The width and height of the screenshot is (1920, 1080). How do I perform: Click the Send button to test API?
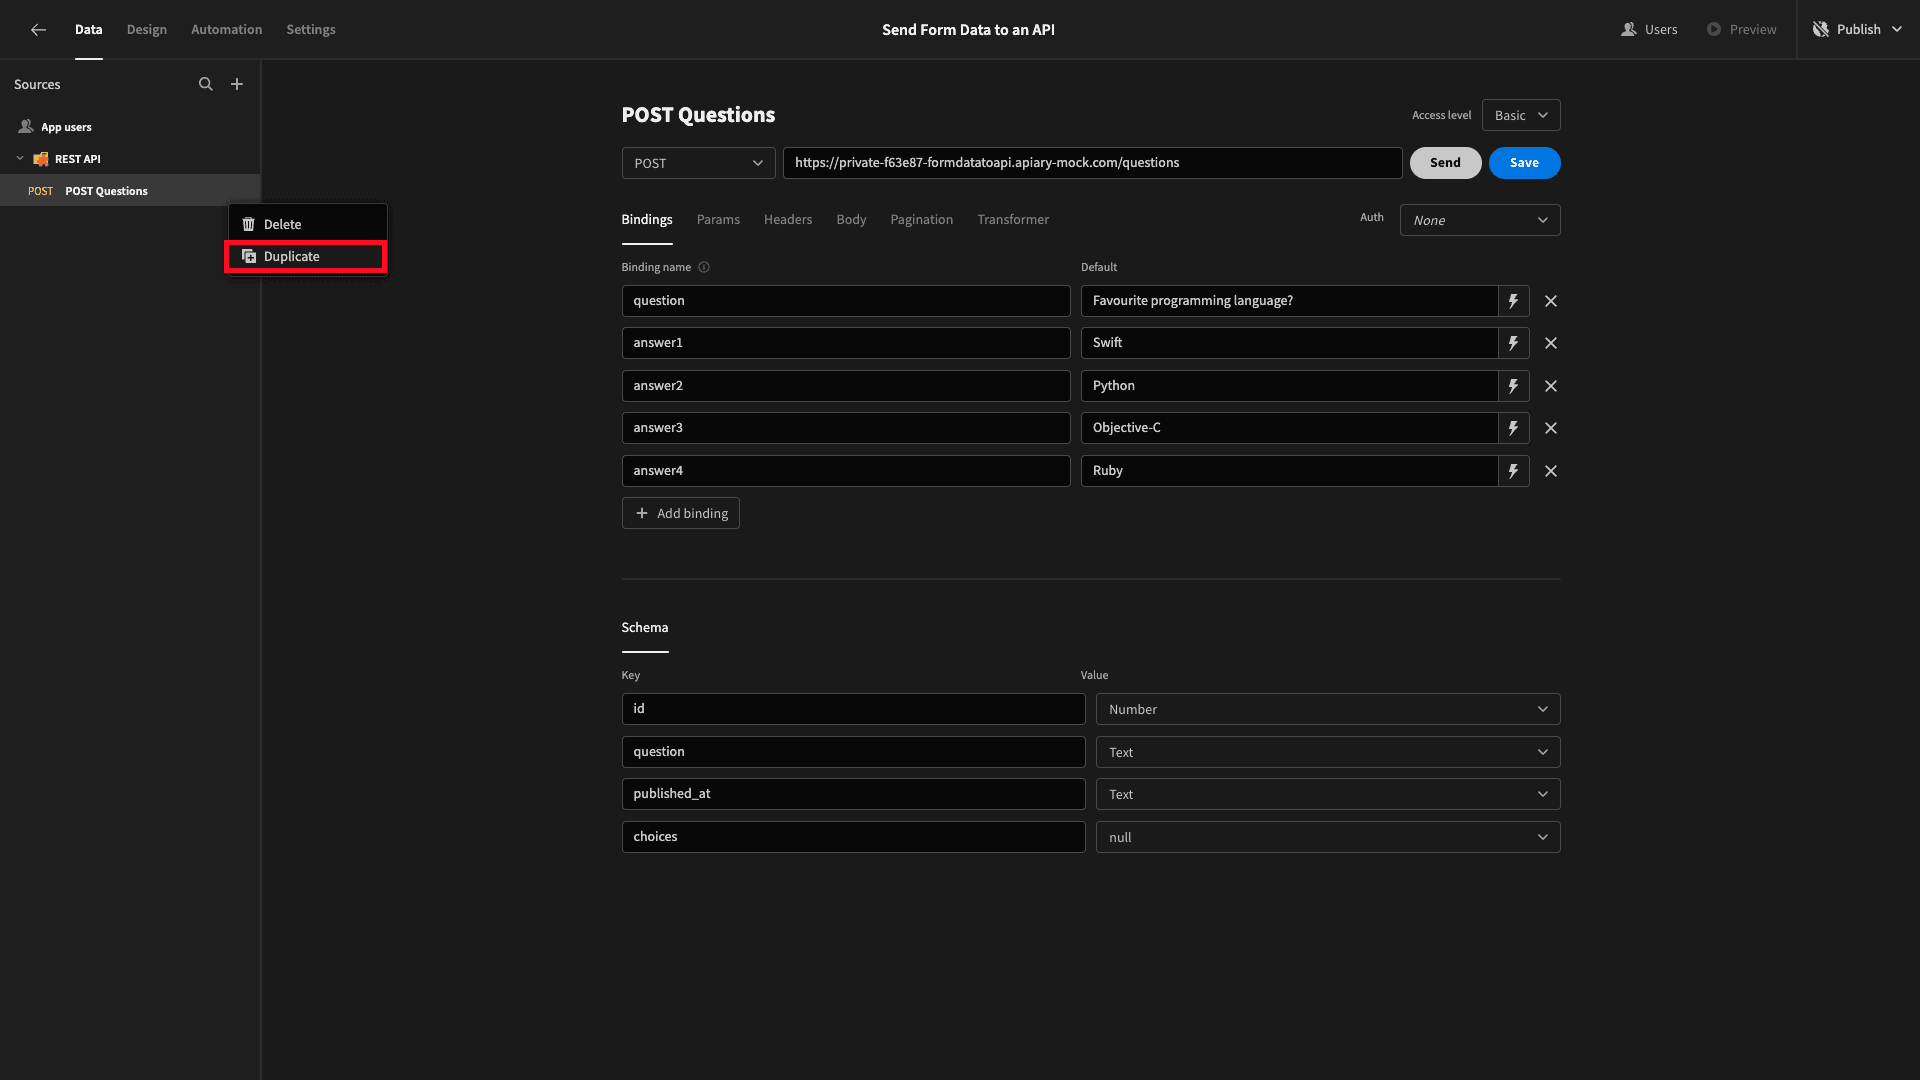tap(1445, 162)
